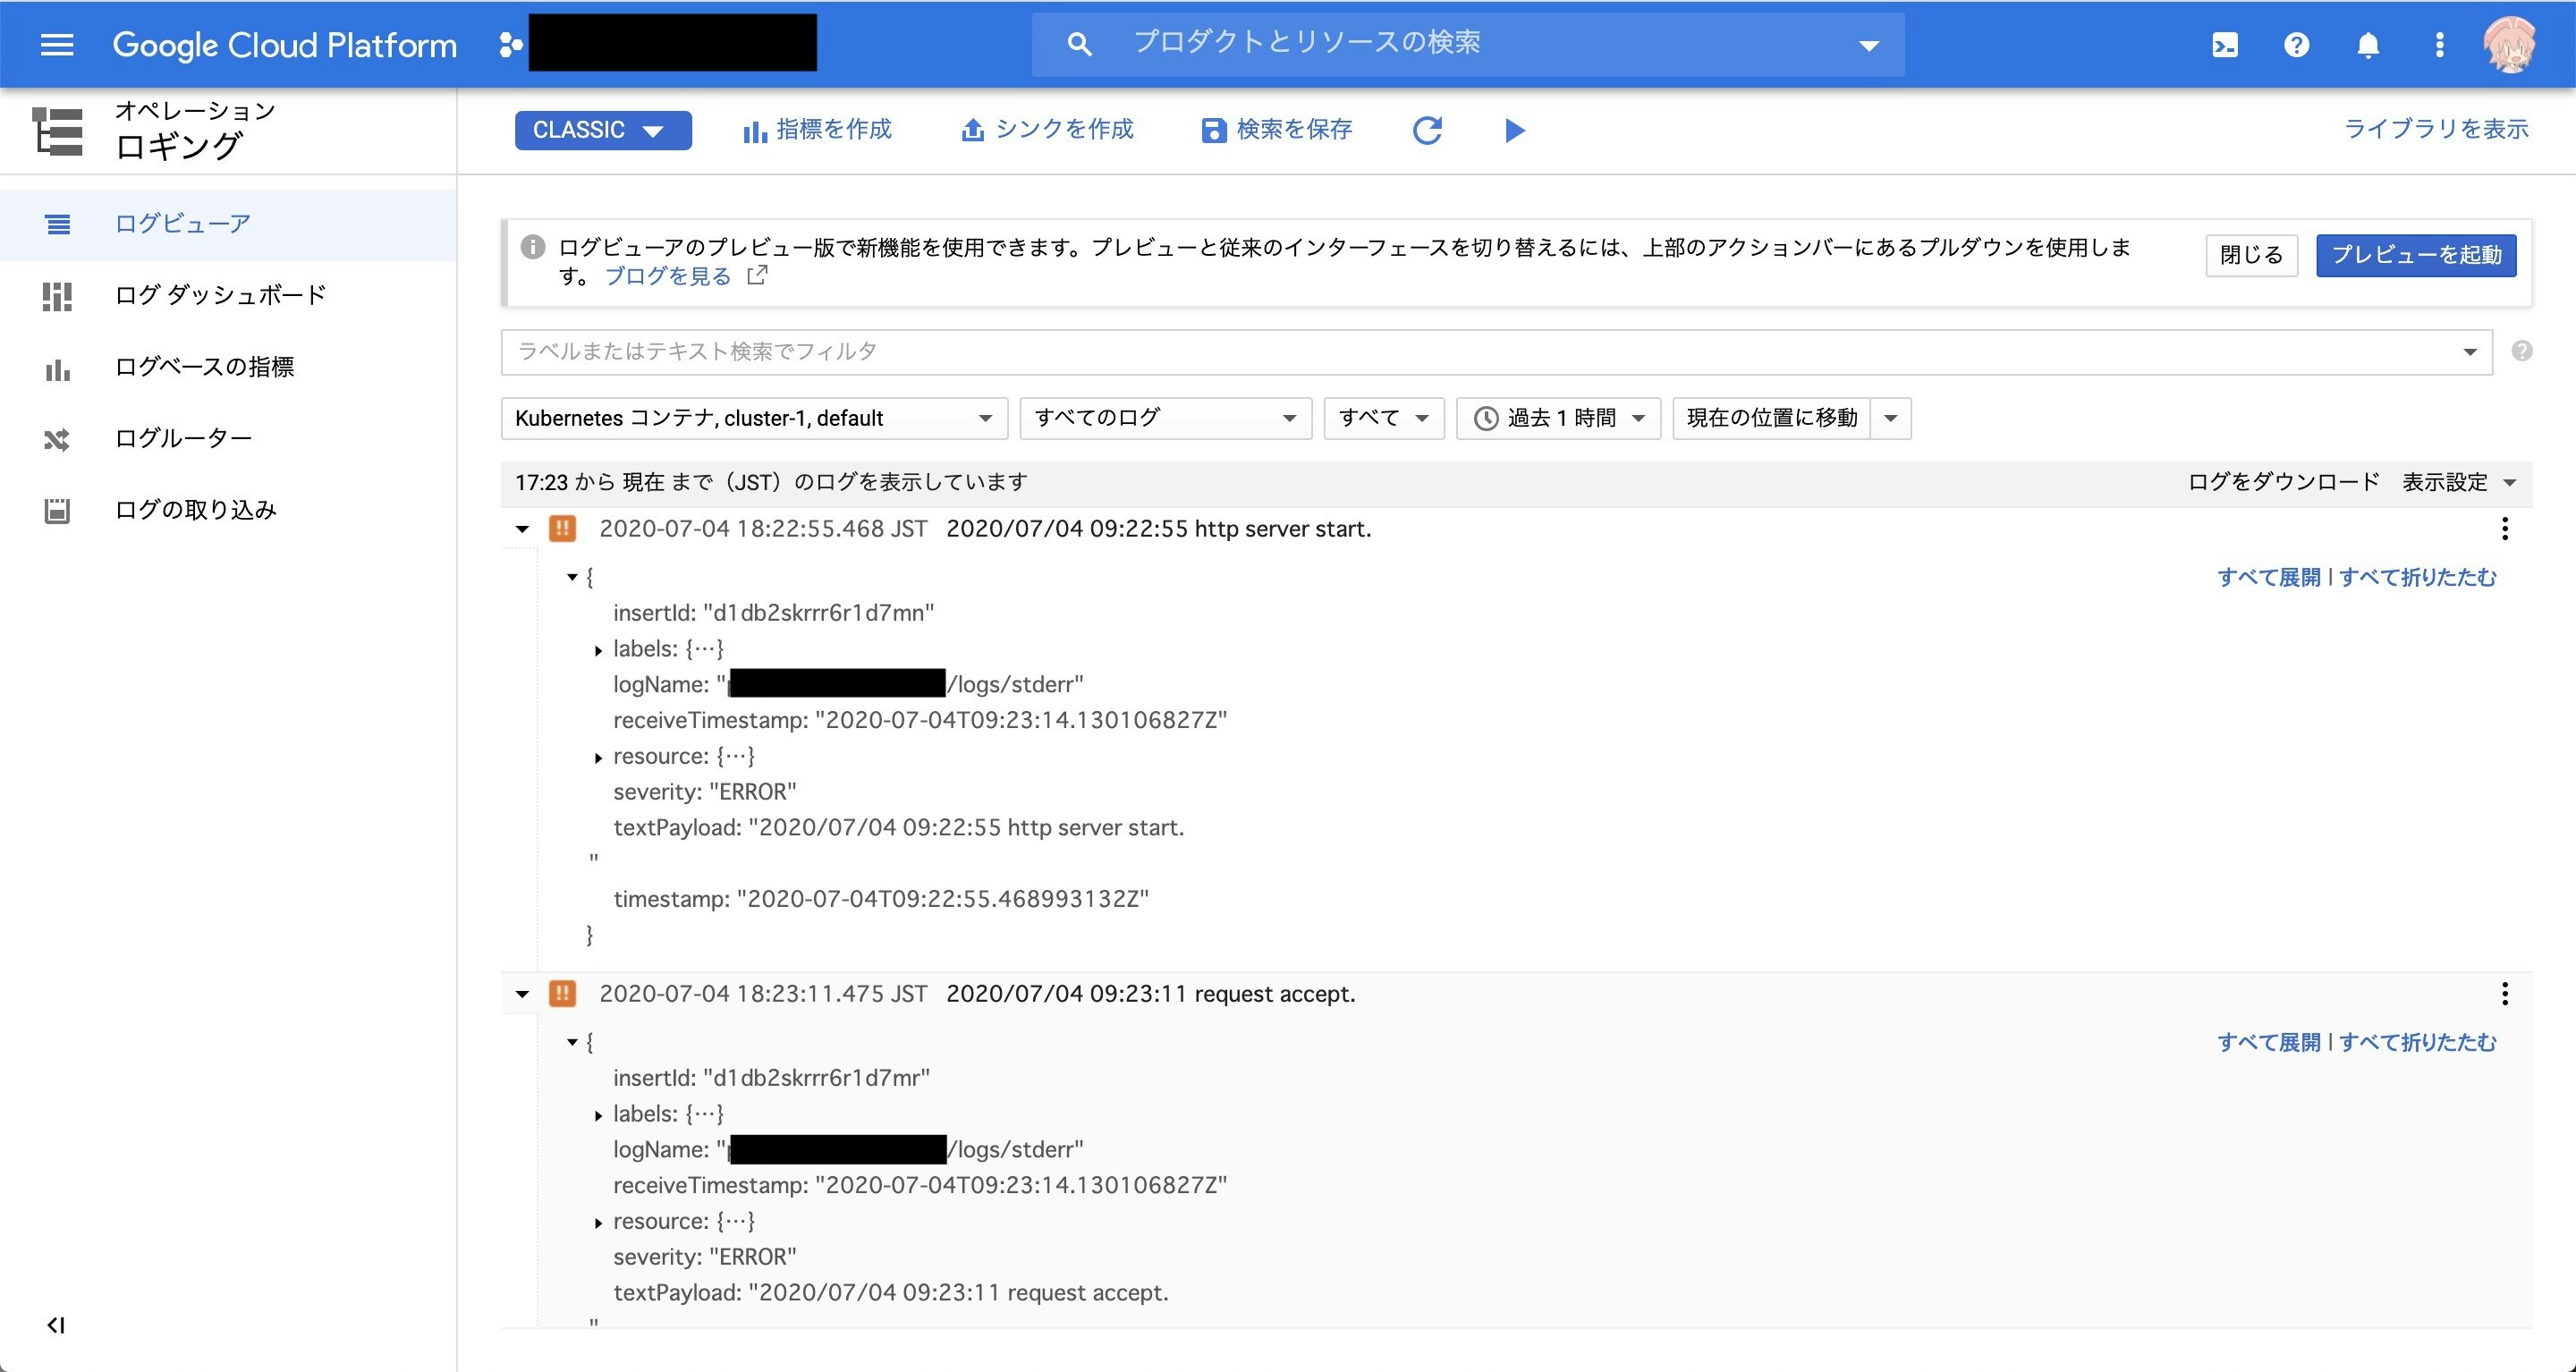The image size is (2576, 1372).
Task: Expand labels in the 'http server start' entry
Action: [598, 650]
